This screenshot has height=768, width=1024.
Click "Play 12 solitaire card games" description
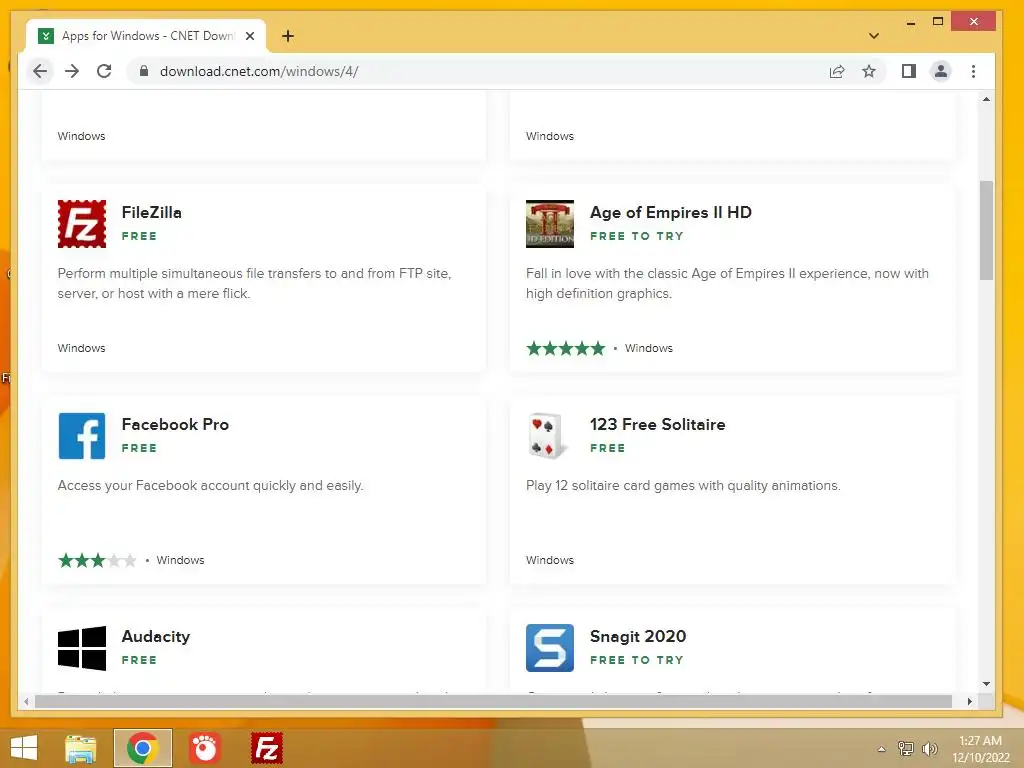[x=683, y=485]
